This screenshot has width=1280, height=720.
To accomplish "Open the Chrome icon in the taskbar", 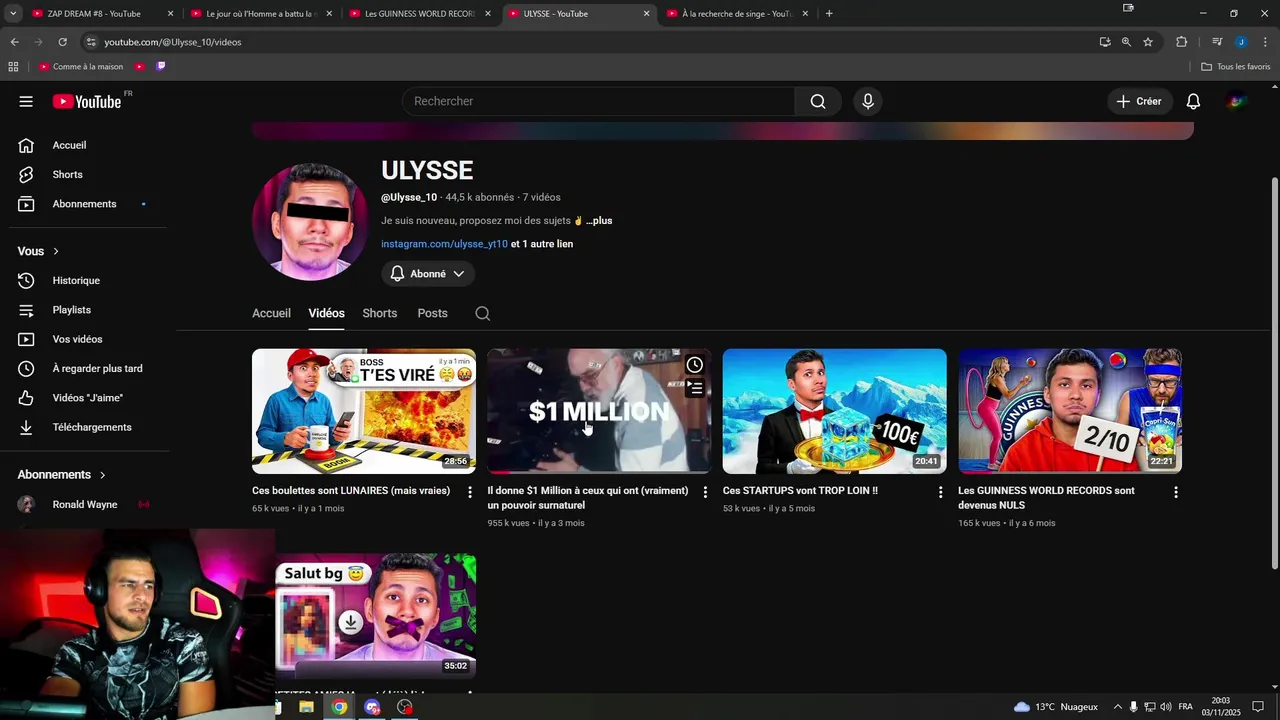I will point(340,707).
